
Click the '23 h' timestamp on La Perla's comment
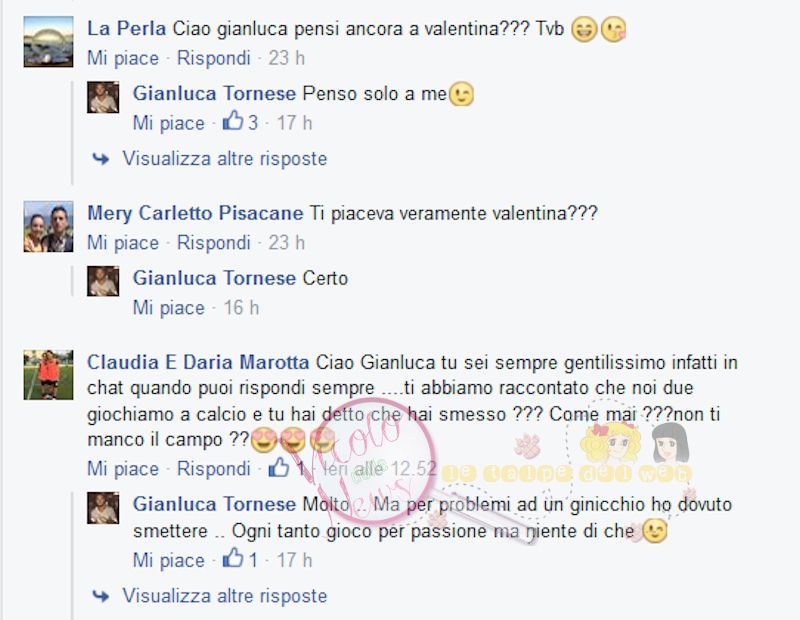point(286,58)
